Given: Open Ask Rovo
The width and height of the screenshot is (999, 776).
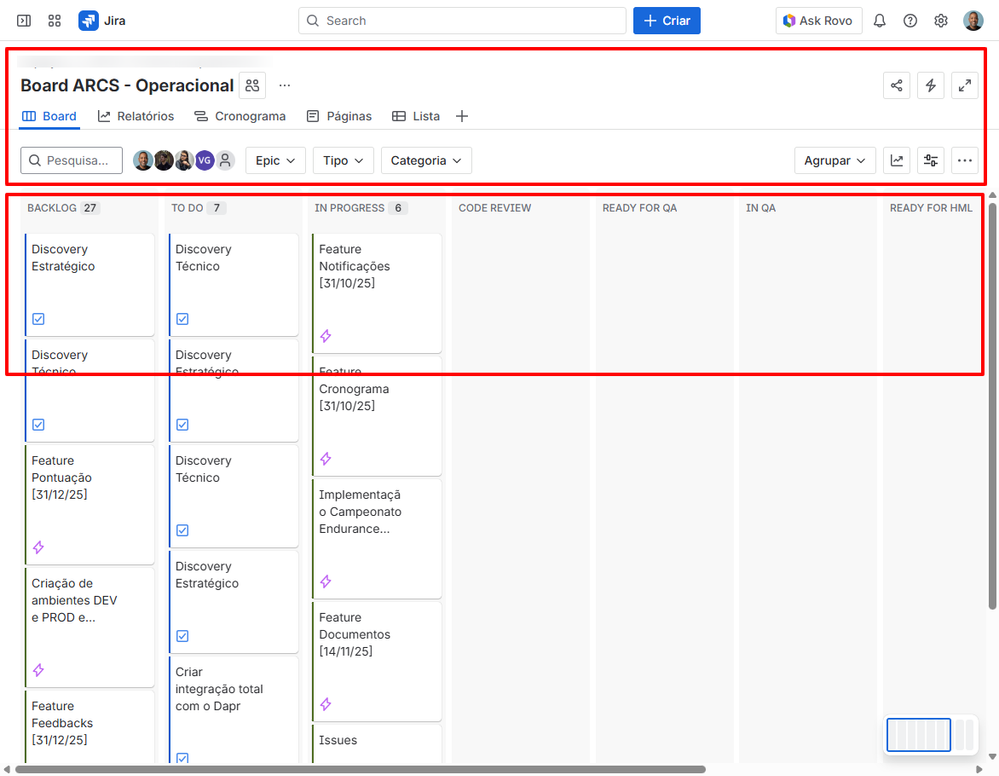Looking at the screenshot, I should [x=819, y=20].
